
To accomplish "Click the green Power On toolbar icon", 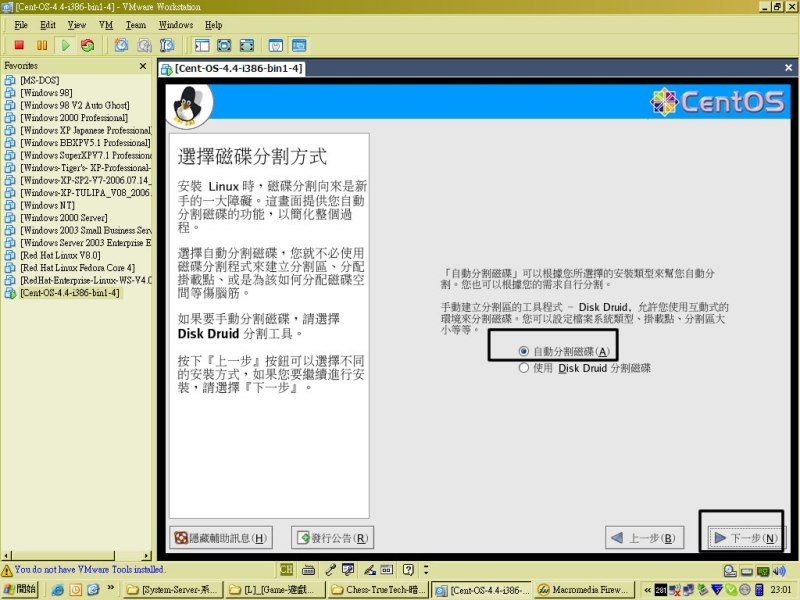I will pyautogui.click(x=65, y=45).
